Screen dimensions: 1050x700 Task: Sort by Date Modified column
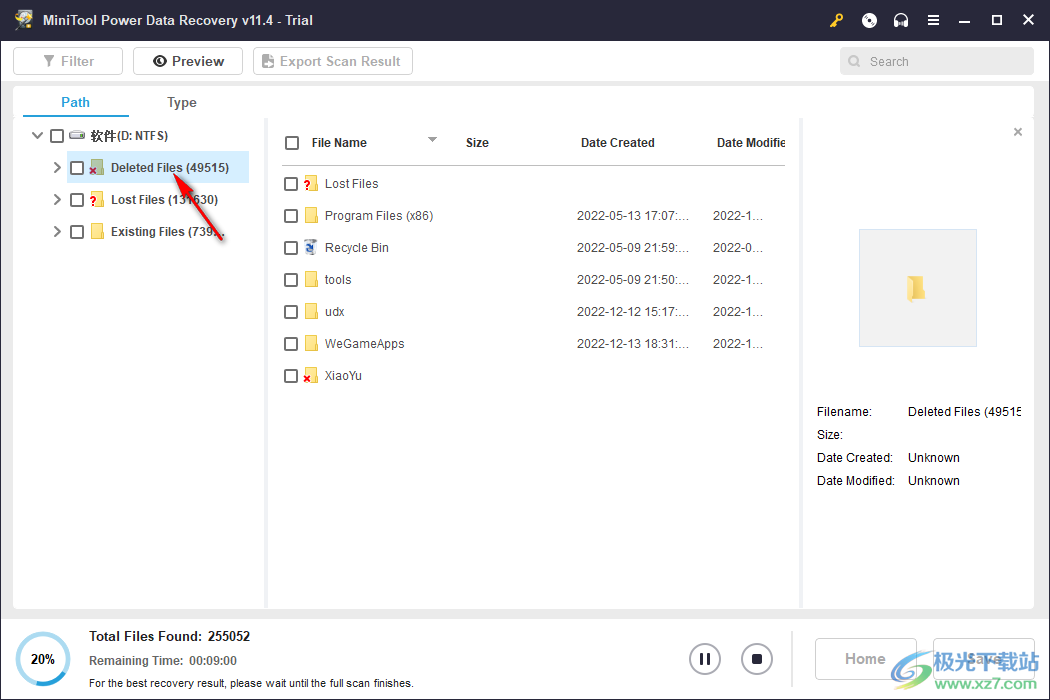pyautogui.click(x=751, y=143)
